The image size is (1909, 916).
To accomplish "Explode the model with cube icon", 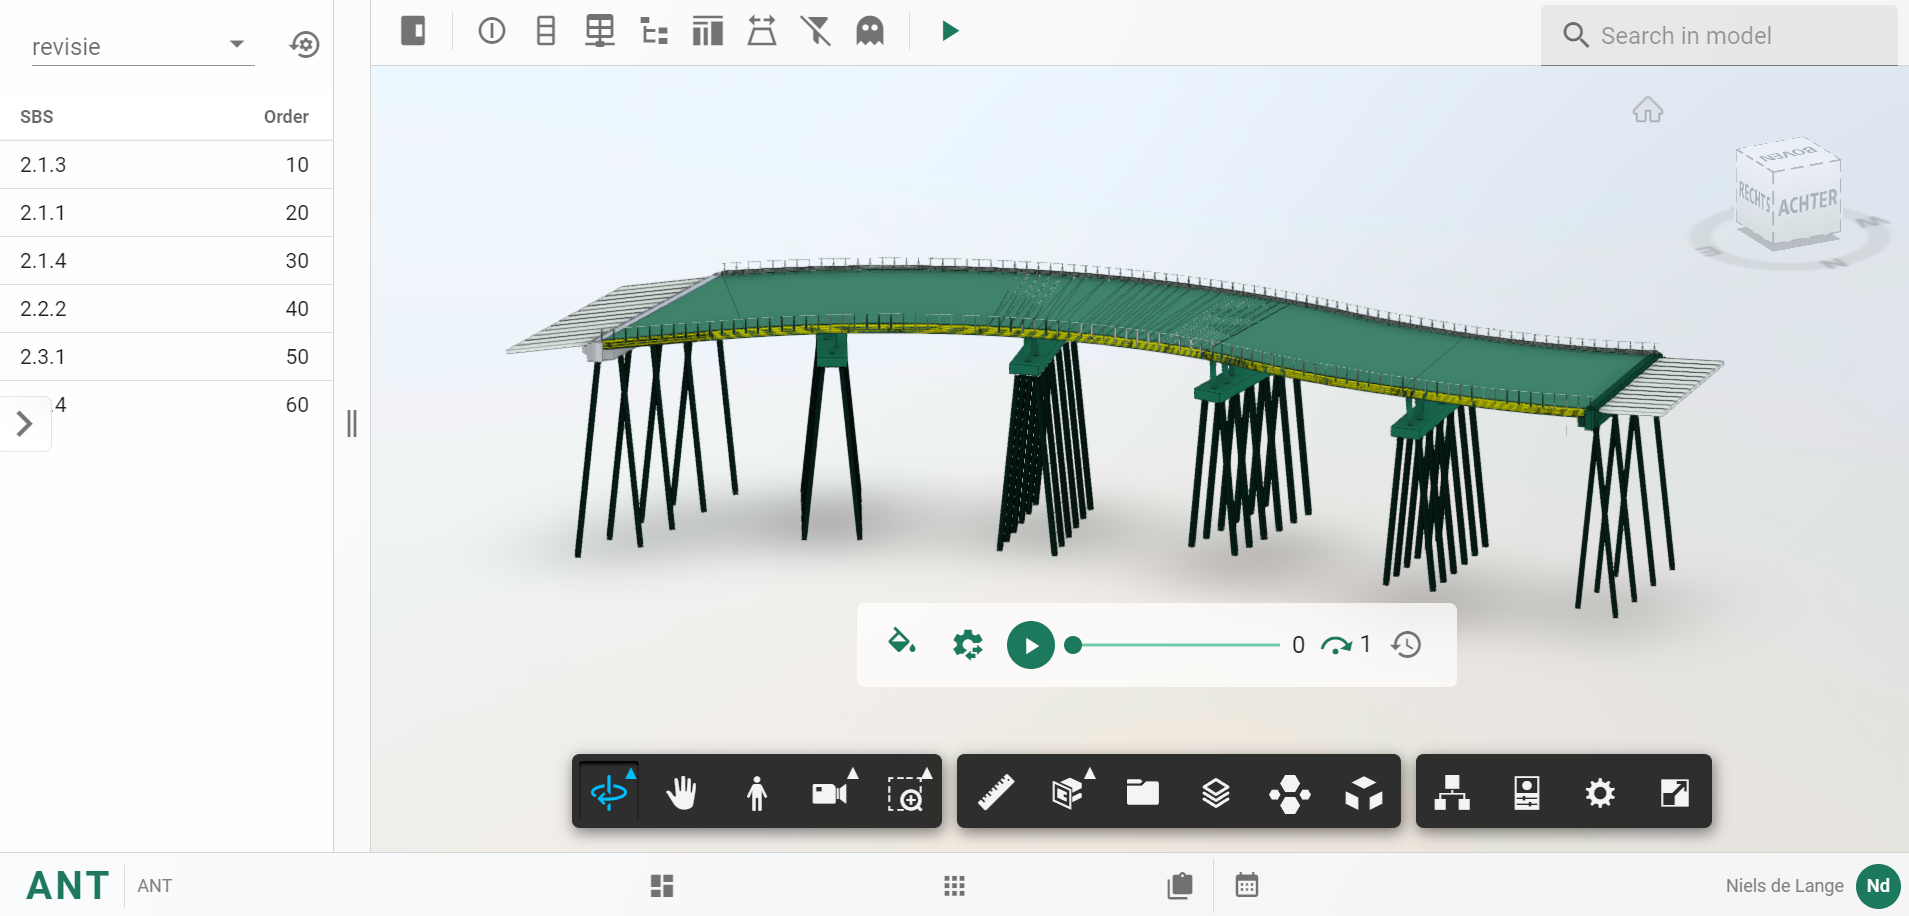I will click(1364, 793).
